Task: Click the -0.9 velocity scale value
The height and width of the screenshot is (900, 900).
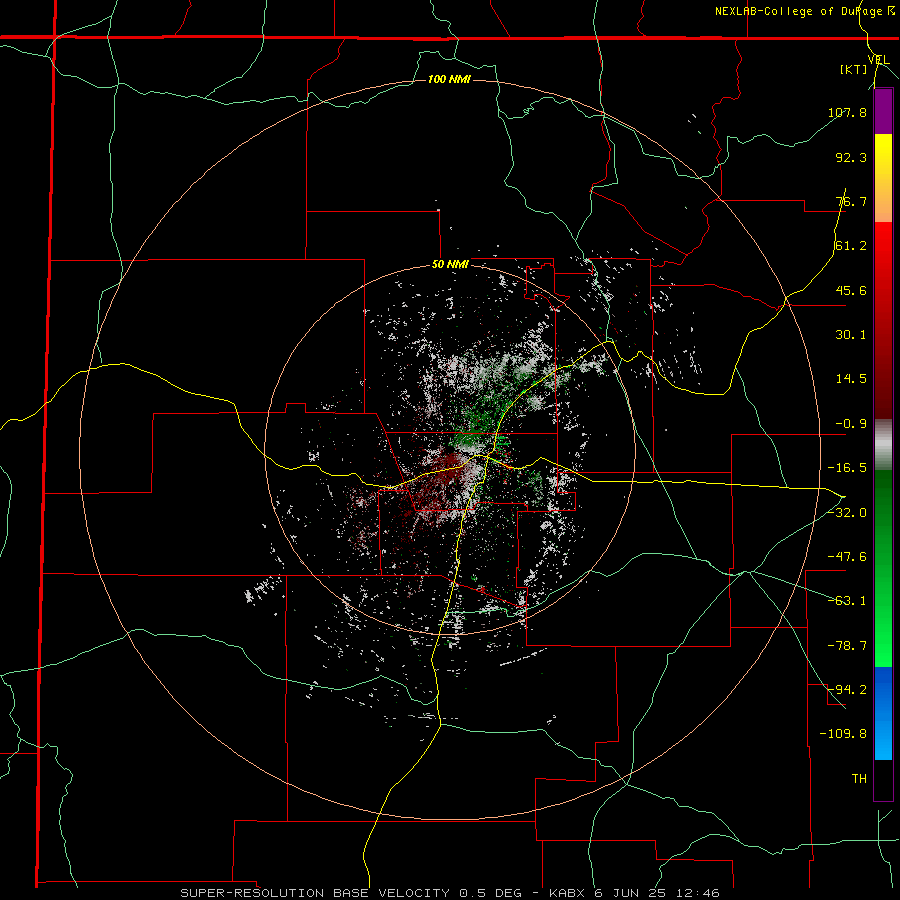Action: [851, 424]
